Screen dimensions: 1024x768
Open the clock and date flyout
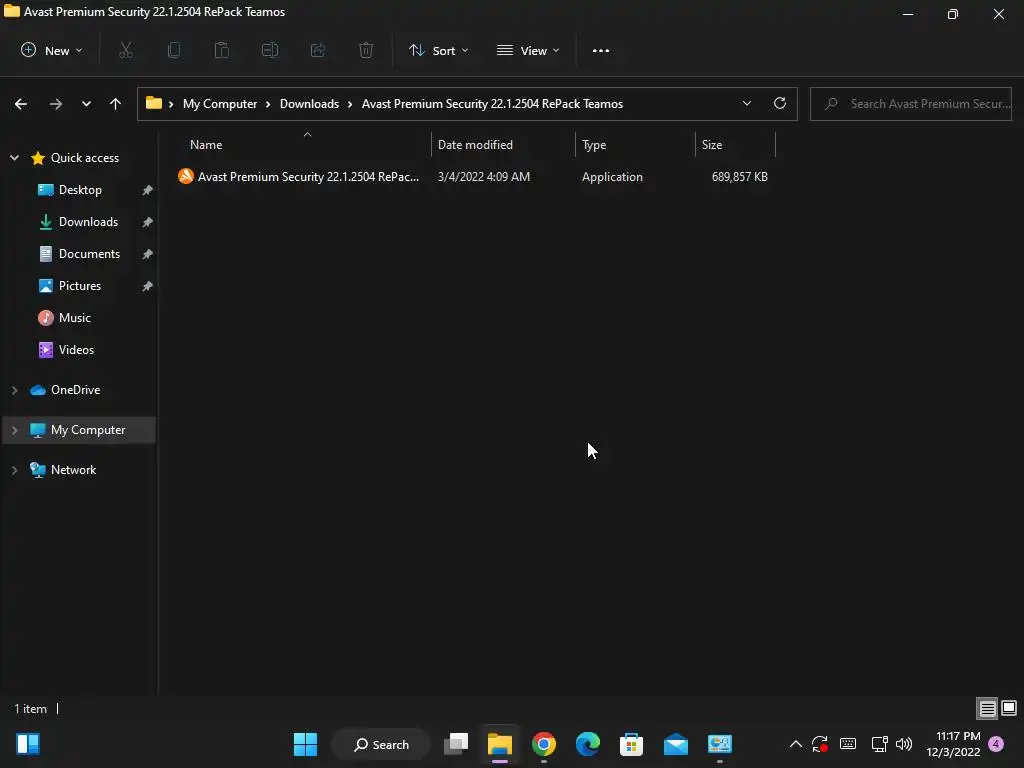[953, 744]
